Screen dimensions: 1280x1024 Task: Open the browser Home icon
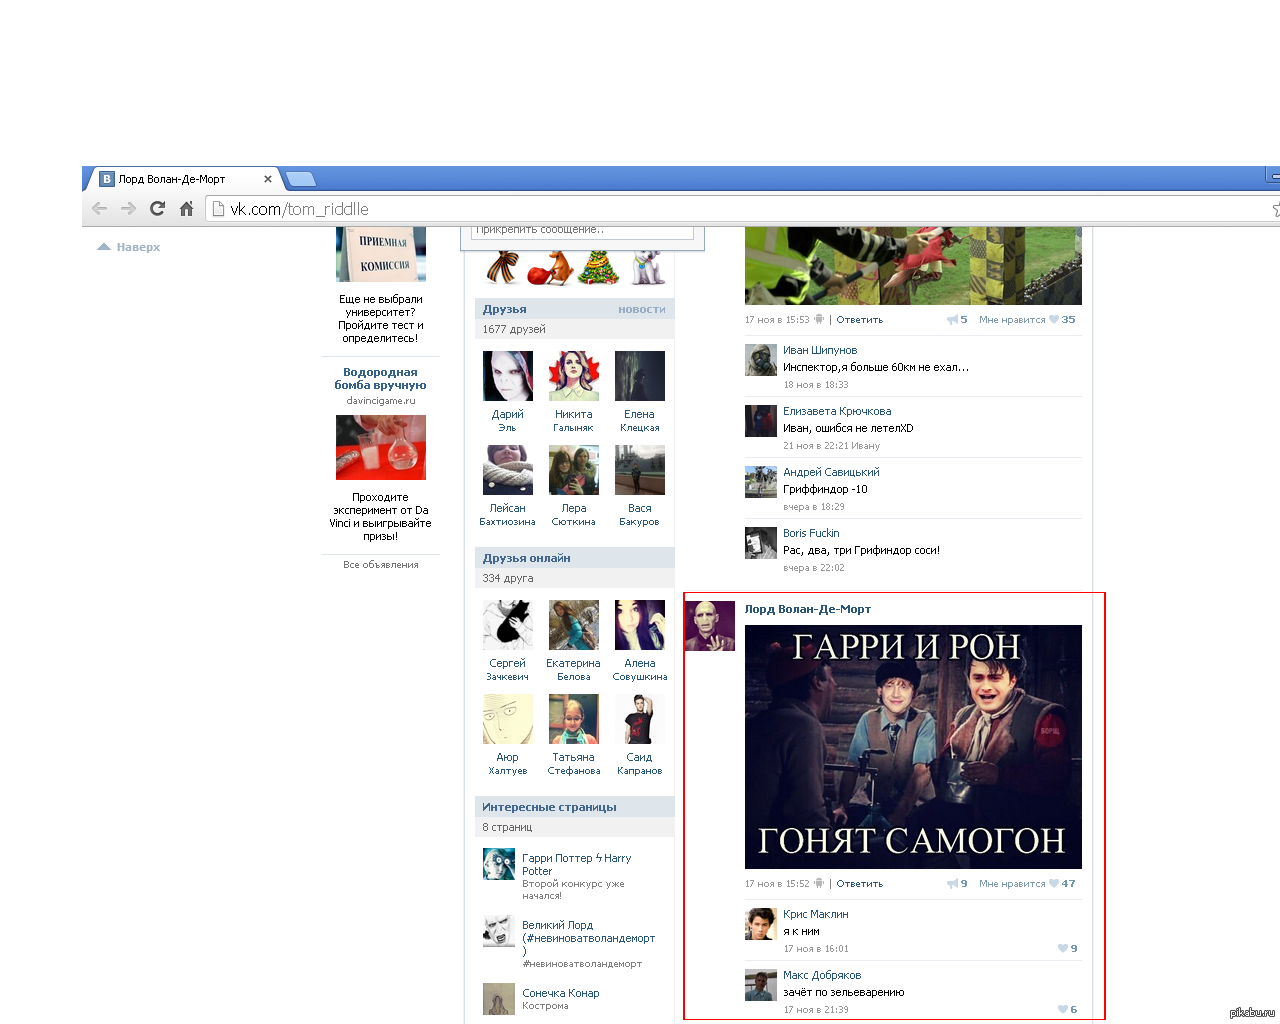[186, 208]
